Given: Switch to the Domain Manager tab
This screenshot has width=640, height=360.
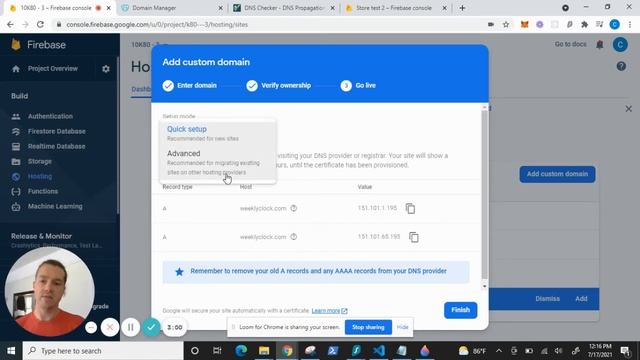Looking at the screenshot, I should (x=173, y=8).
